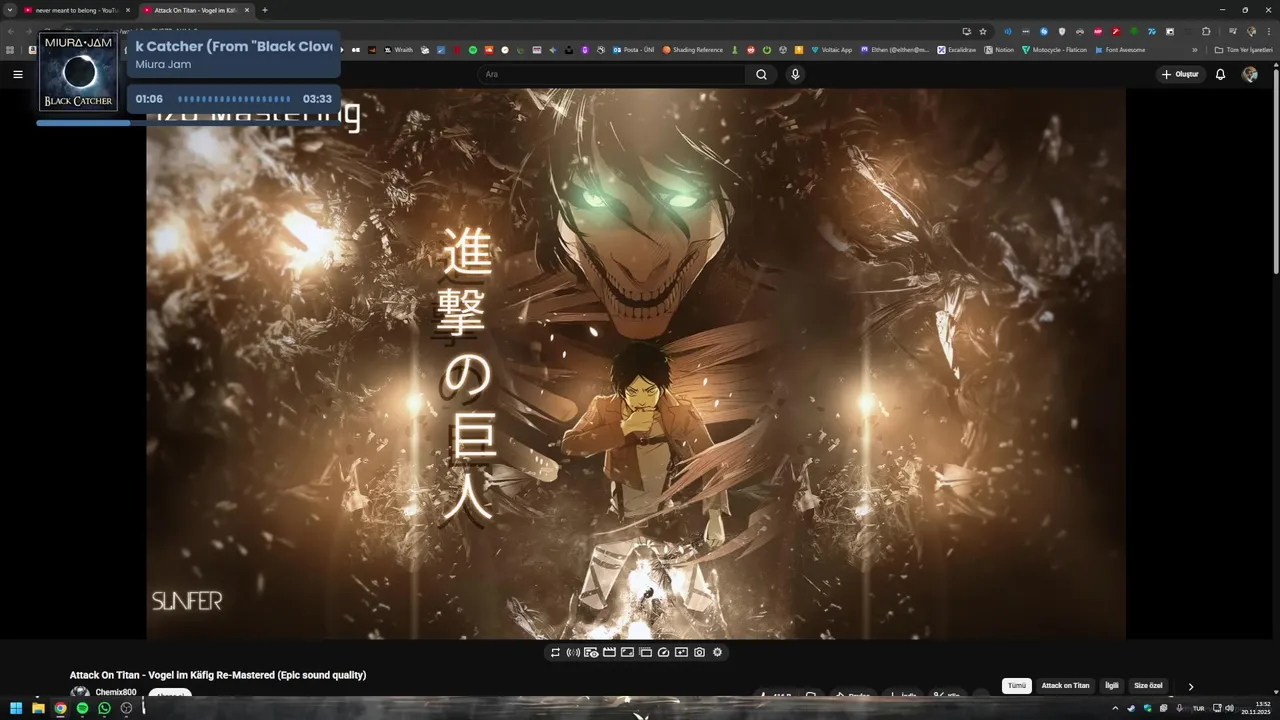Show hidden system tray icons
Screen dimensions: 1280x720
[x=1115, y=708]
